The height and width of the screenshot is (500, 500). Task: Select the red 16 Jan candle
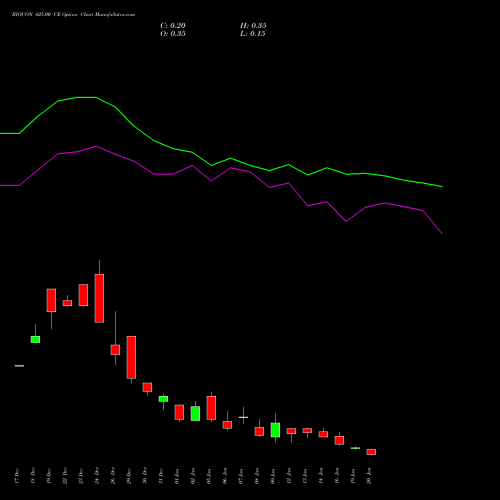(339, 440)
